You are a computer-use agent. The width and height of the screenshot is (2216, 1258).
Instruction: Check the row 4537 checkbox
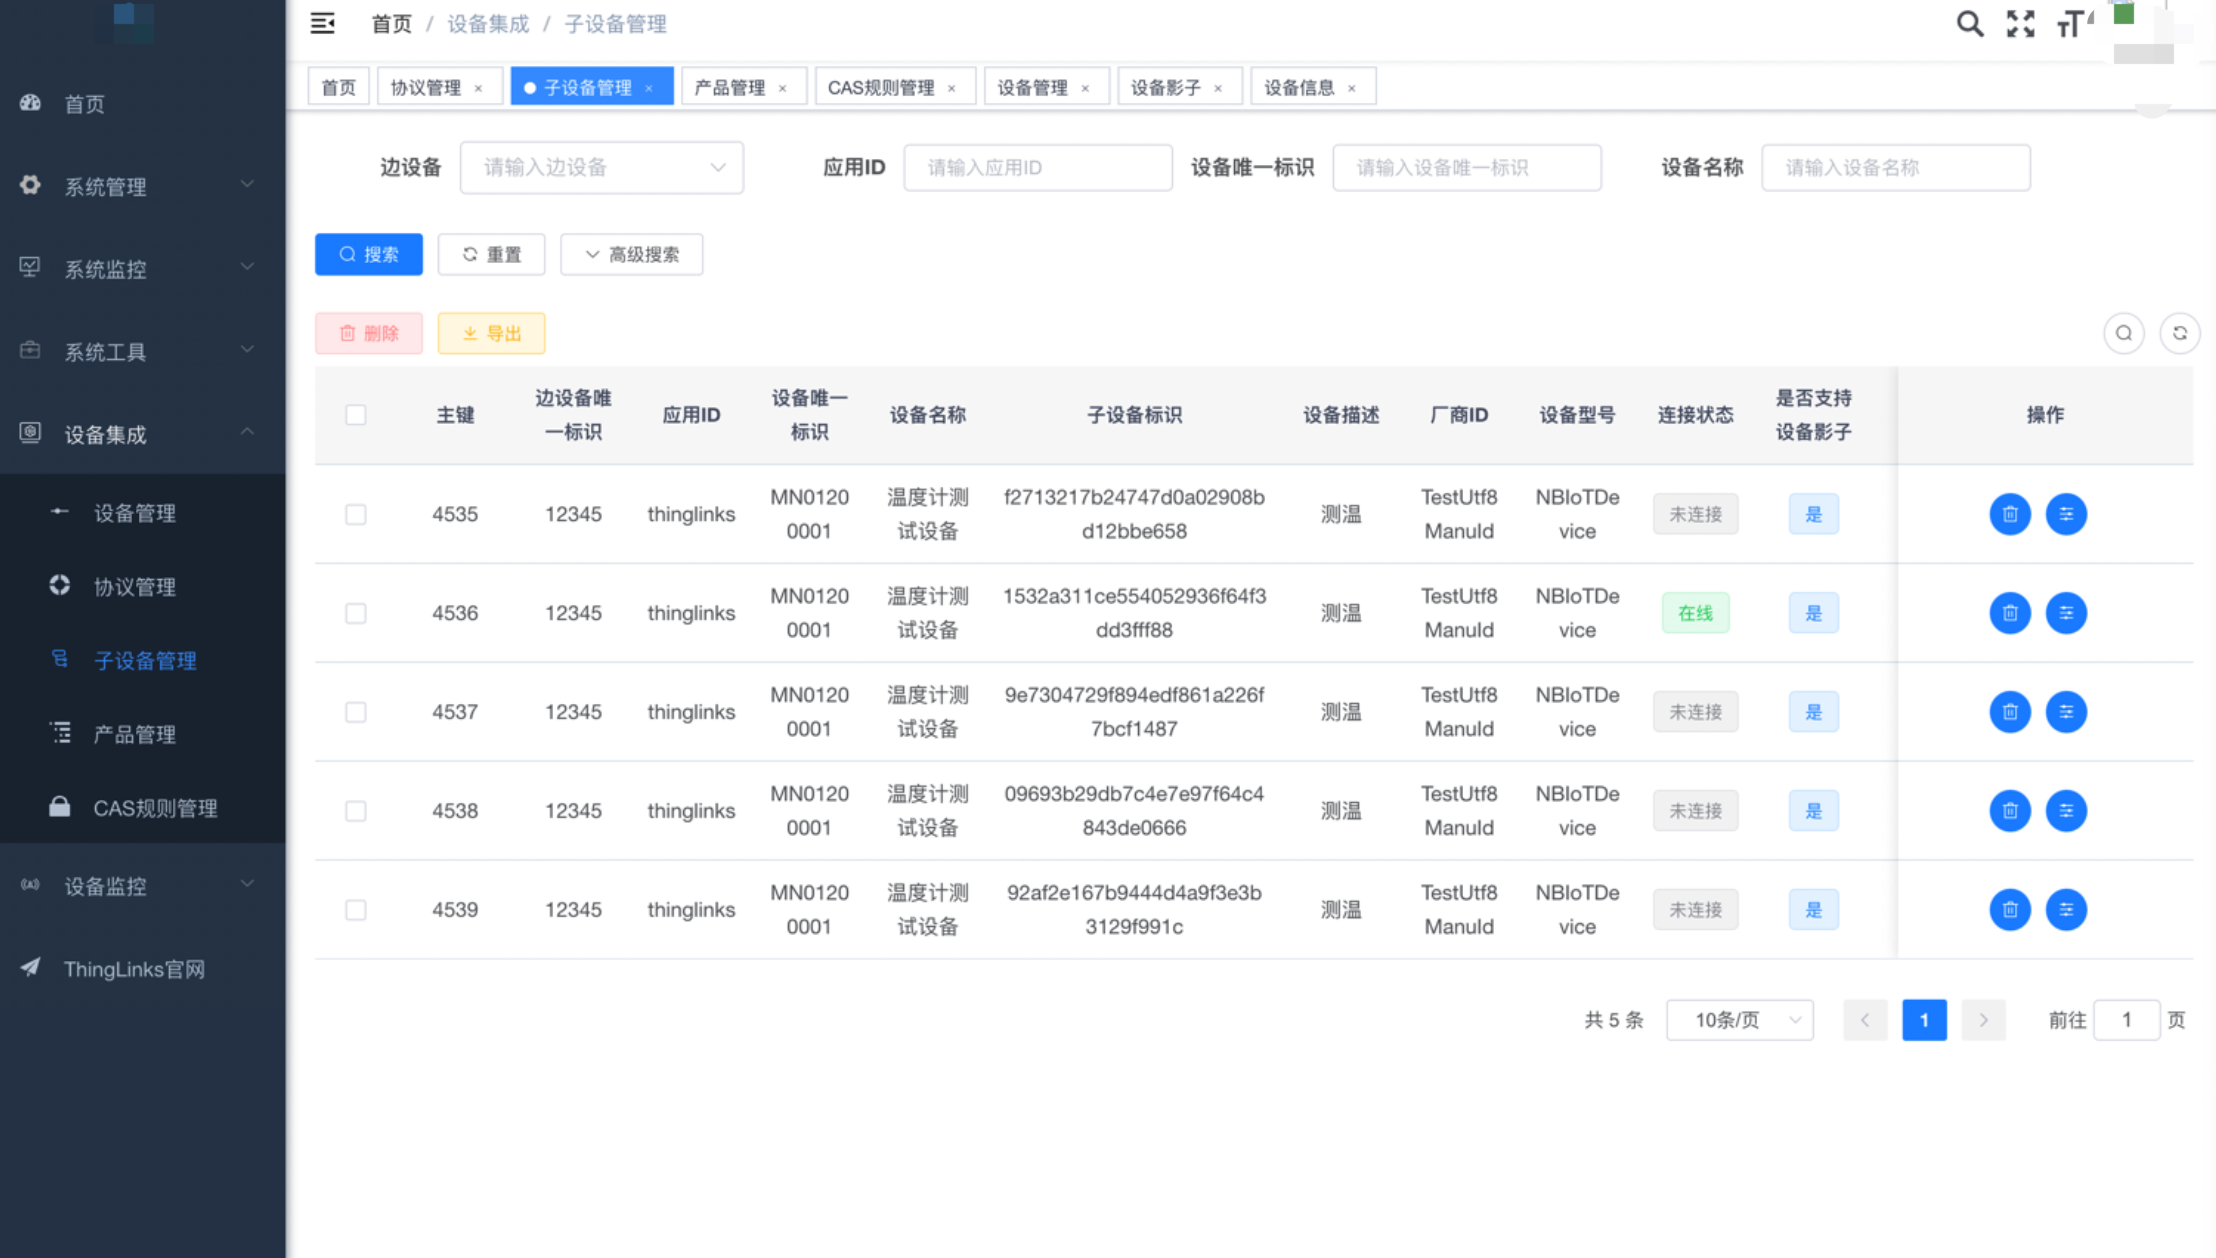[355, 712]
